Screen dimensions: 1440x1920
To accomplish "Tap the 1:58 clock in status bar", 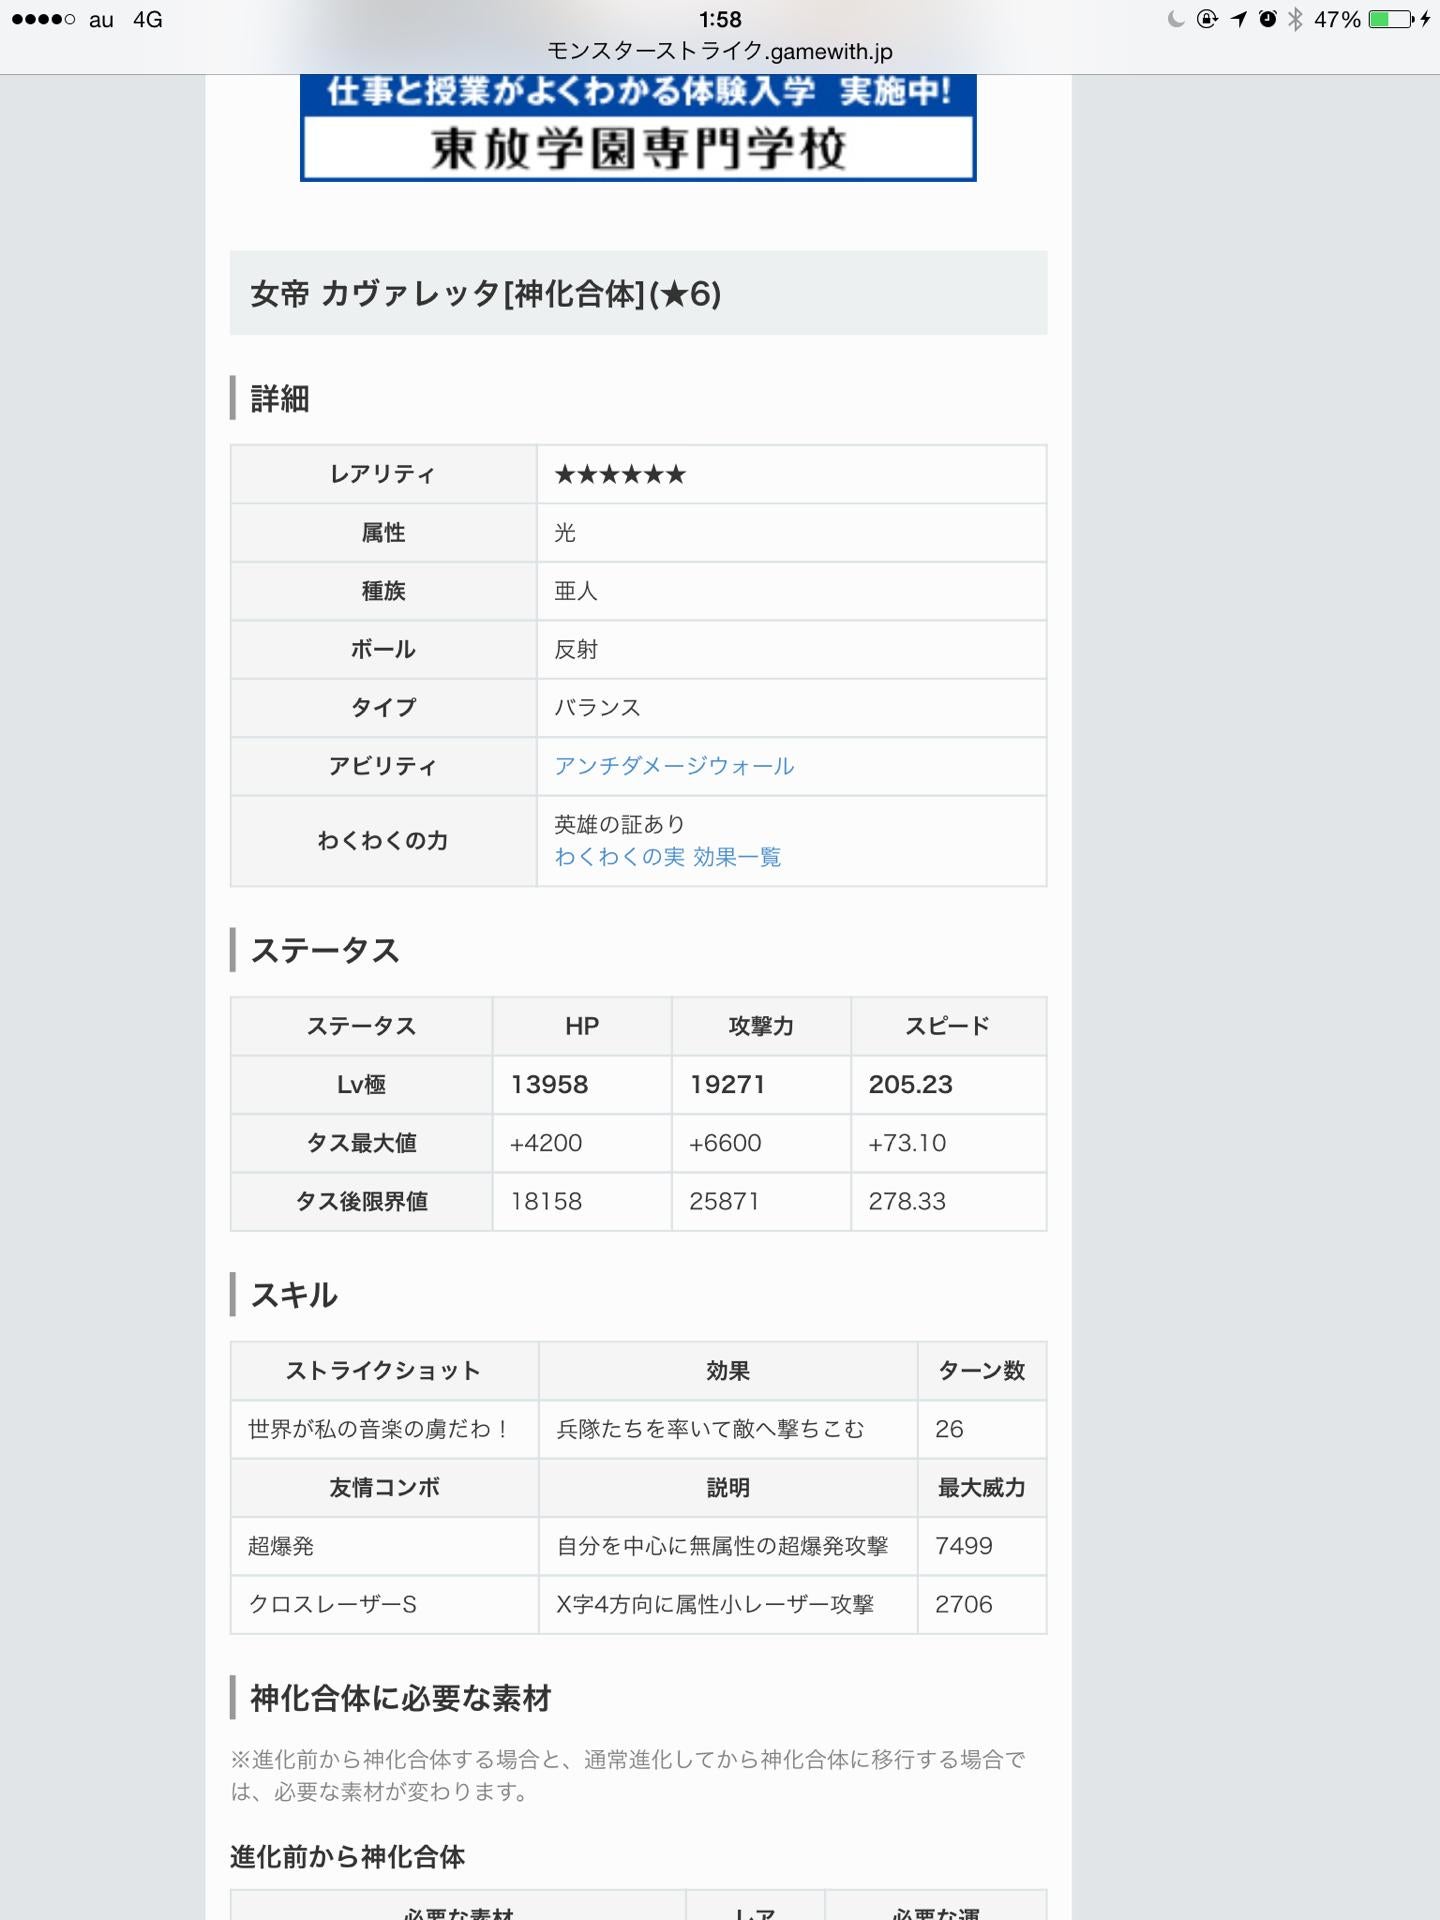I will [x=720, y=19].
